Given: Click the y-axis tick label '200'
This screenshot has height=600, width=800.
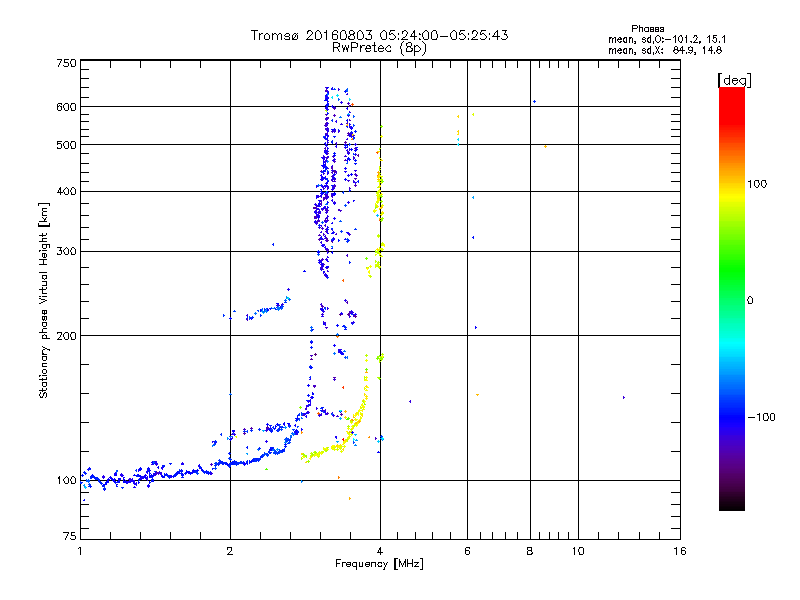Looking at the screenshot, I should pos(67,336).
